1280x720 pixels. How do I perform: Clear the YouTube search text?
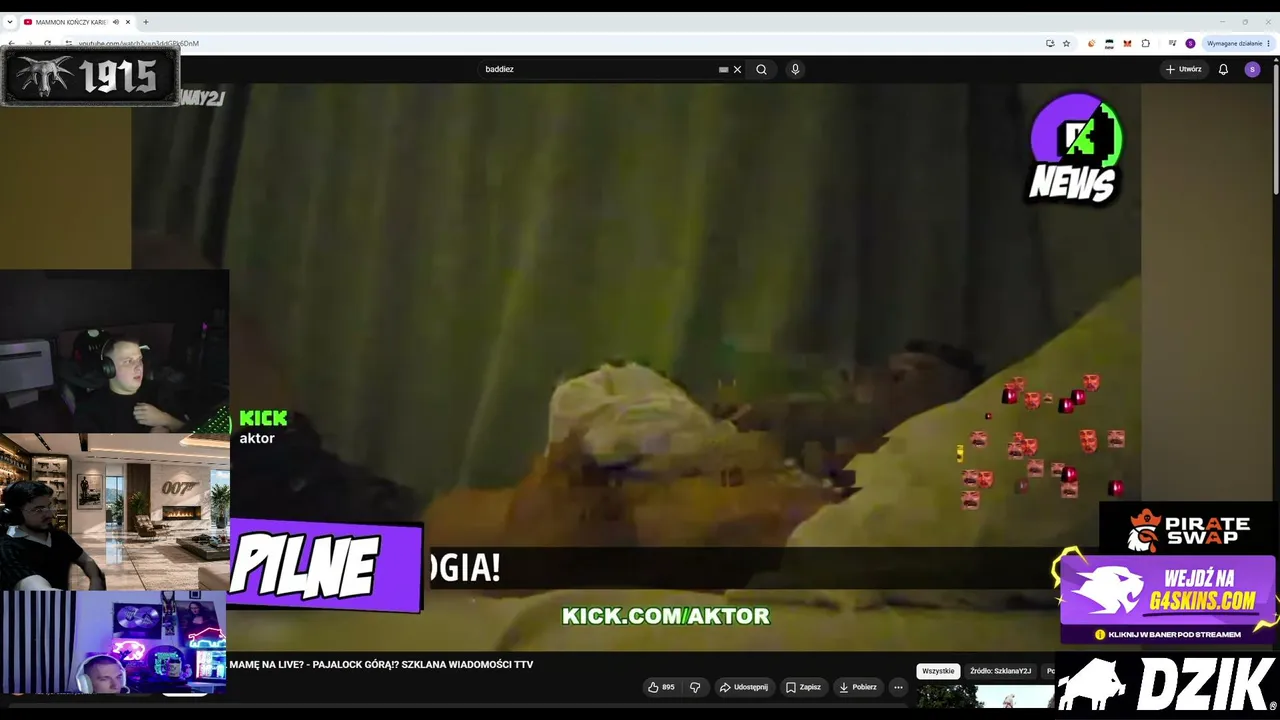pyautogui.click(x=738, y=69)
